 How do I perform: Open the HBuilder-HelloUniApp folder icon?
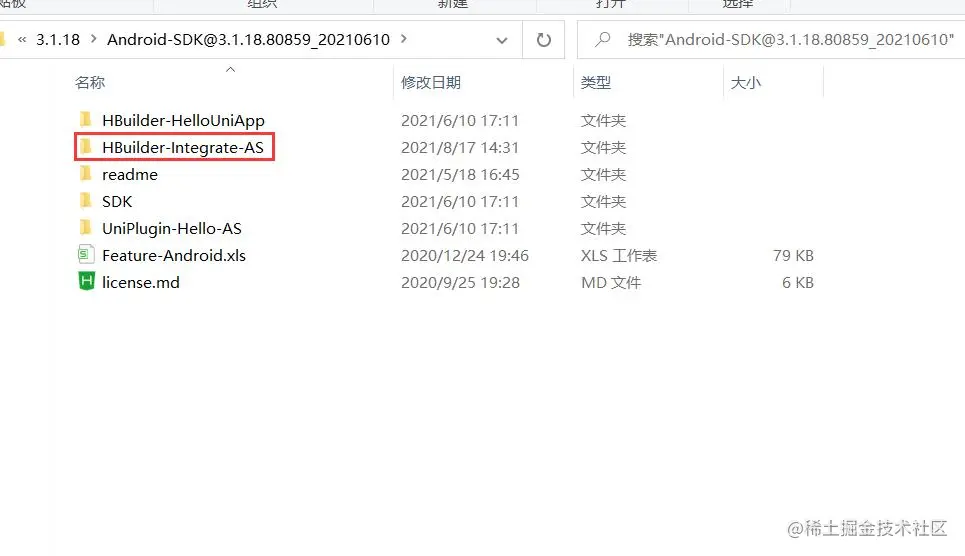pyautogui.click(x=86, y=119)
